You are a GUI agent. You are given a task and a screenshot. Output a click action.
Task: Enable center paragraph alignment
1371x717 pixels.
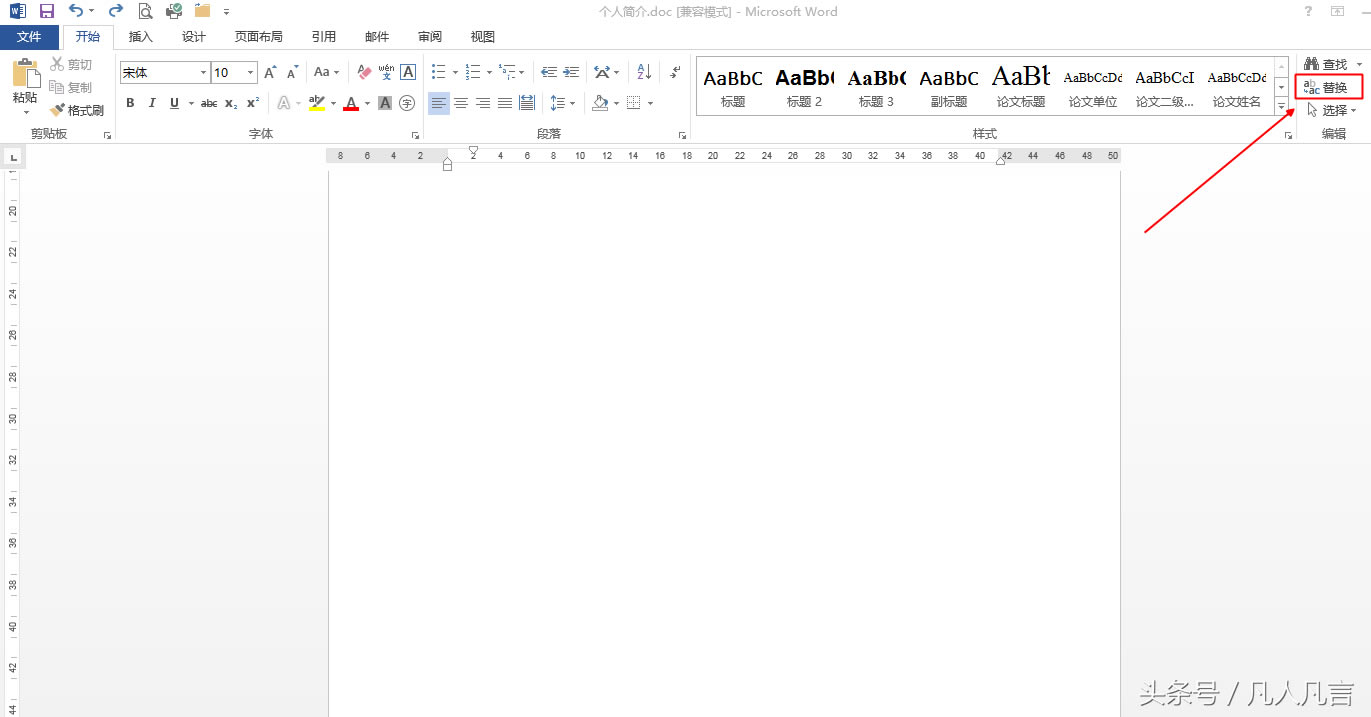[461, 103]
